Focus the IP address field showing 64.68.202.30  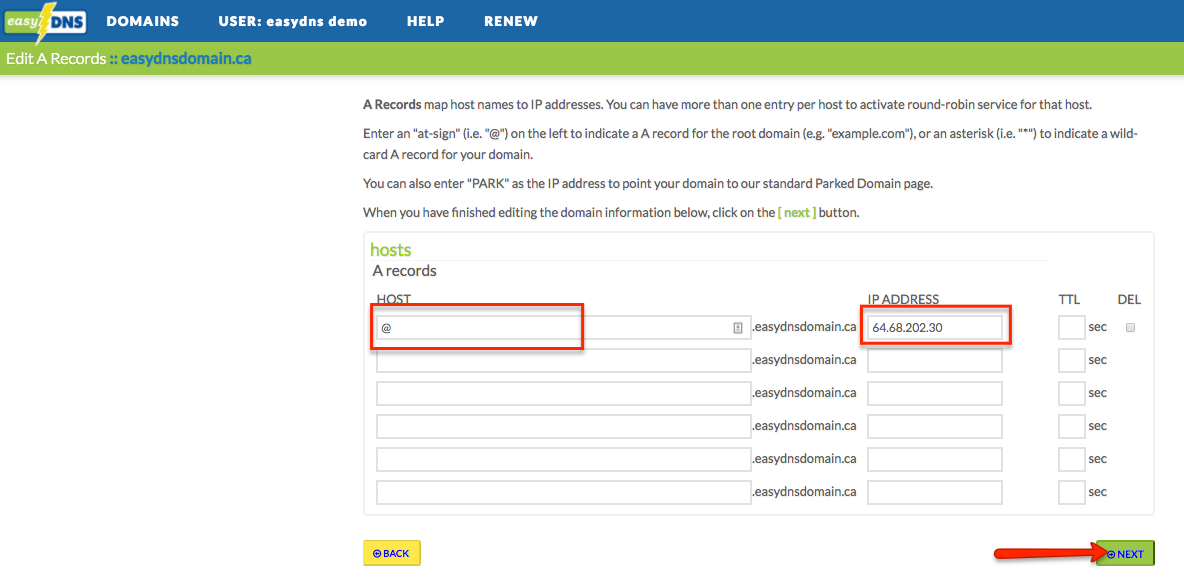(x=935, y=328)
